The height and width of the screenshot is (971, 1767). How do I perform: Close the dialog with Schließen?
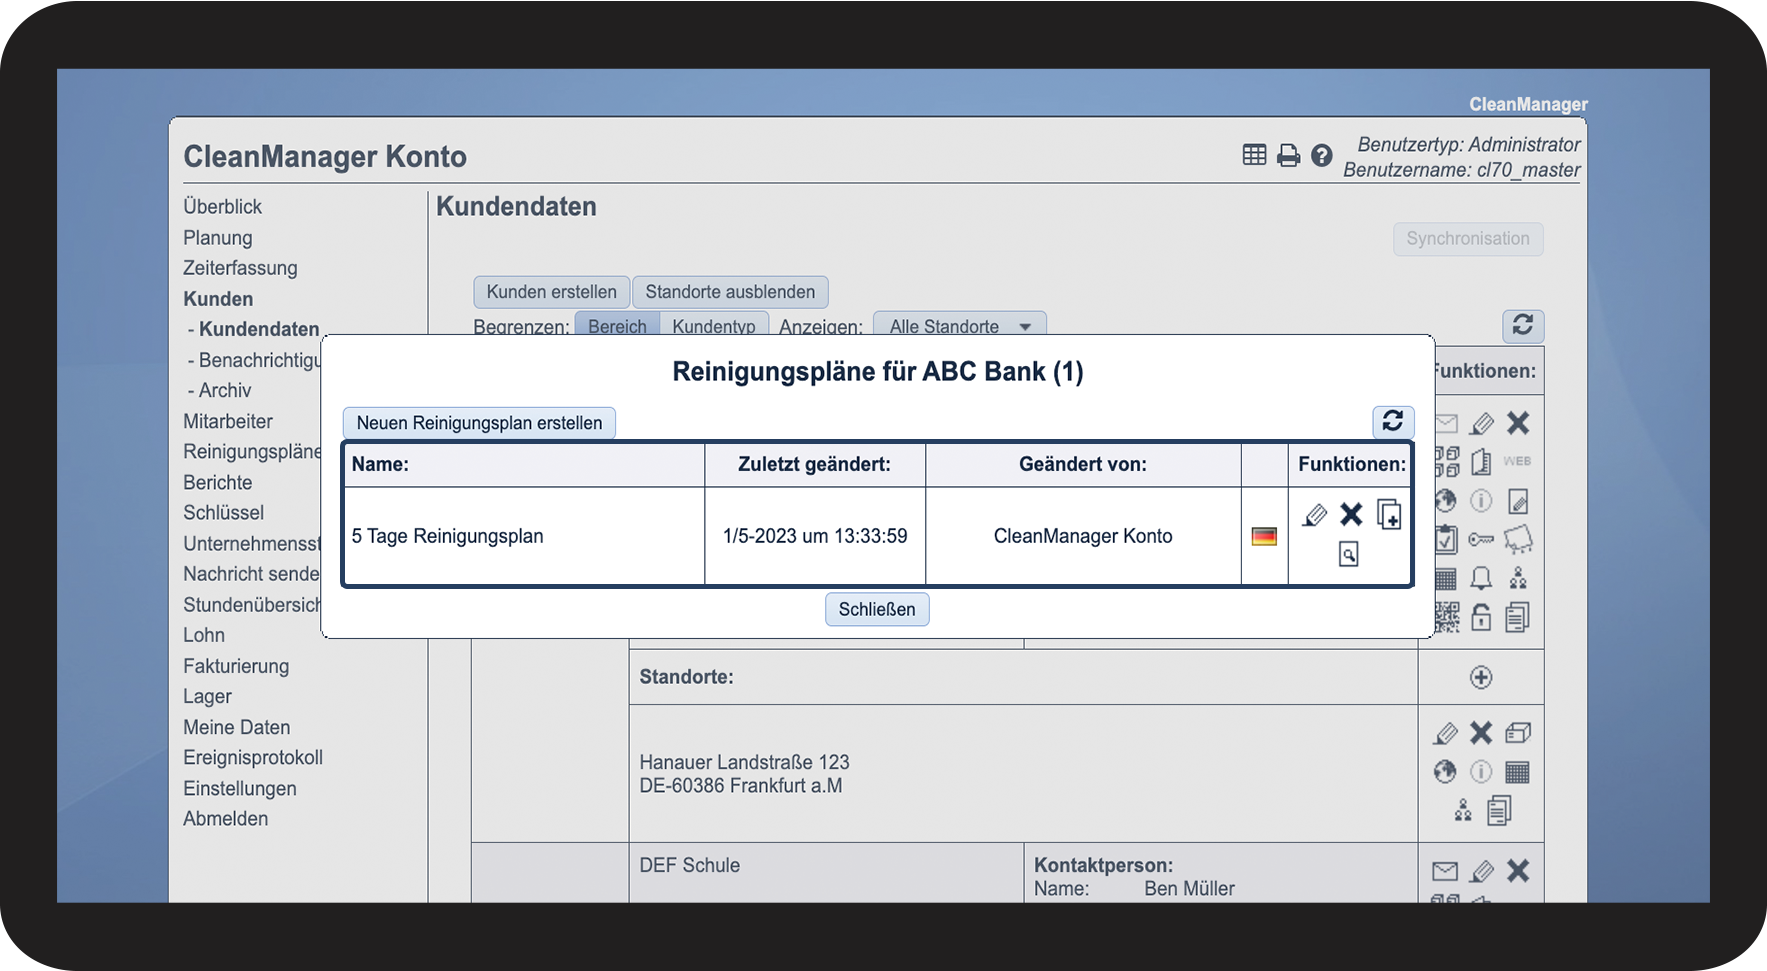click(x=877, y=610)
